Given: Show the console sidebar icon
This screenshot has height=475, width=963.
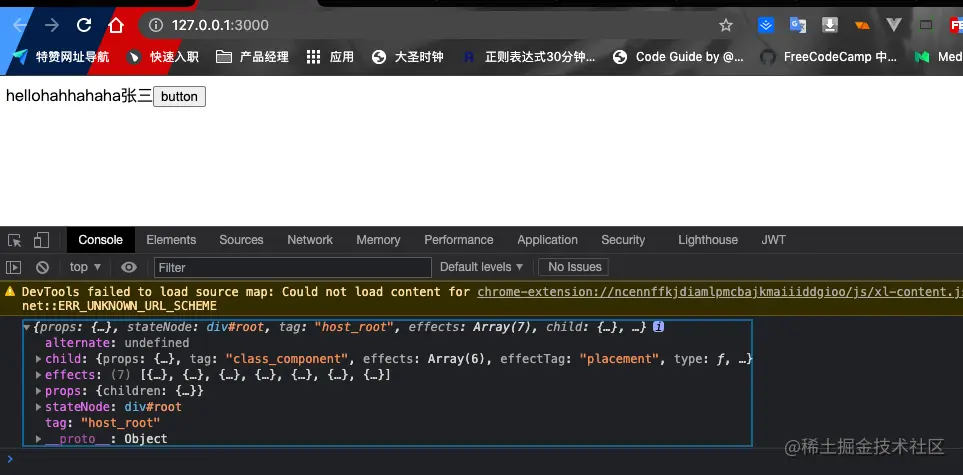Looking at the screenshot, I should (x=14, y=267).
